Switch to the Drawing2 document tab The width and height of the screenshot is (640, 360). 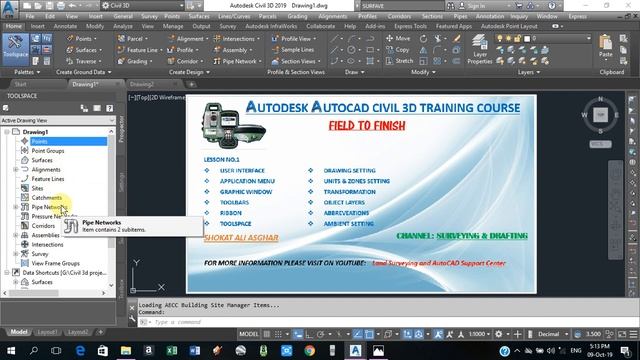[x=142, y=84]
